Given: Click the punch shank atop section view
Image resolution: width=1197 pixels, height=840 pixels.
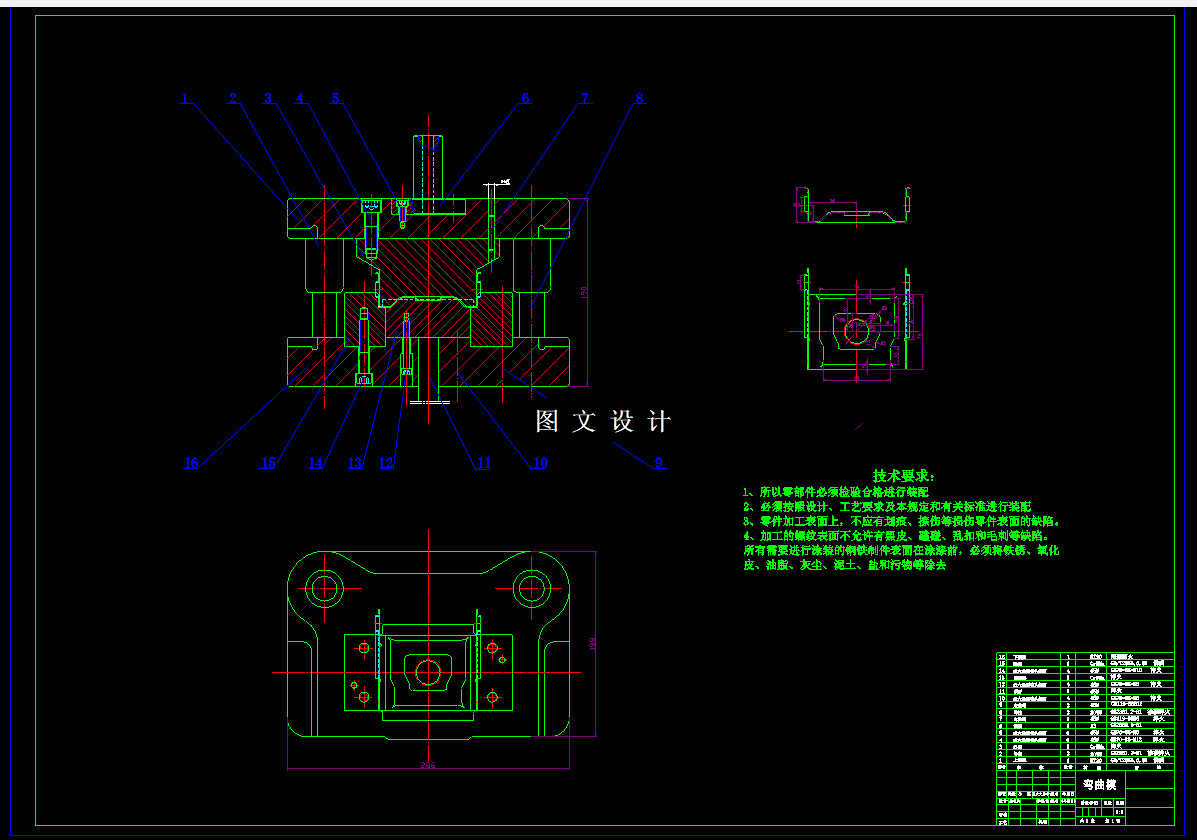Looking at the screenshot, I should click(x=428, y=168).
